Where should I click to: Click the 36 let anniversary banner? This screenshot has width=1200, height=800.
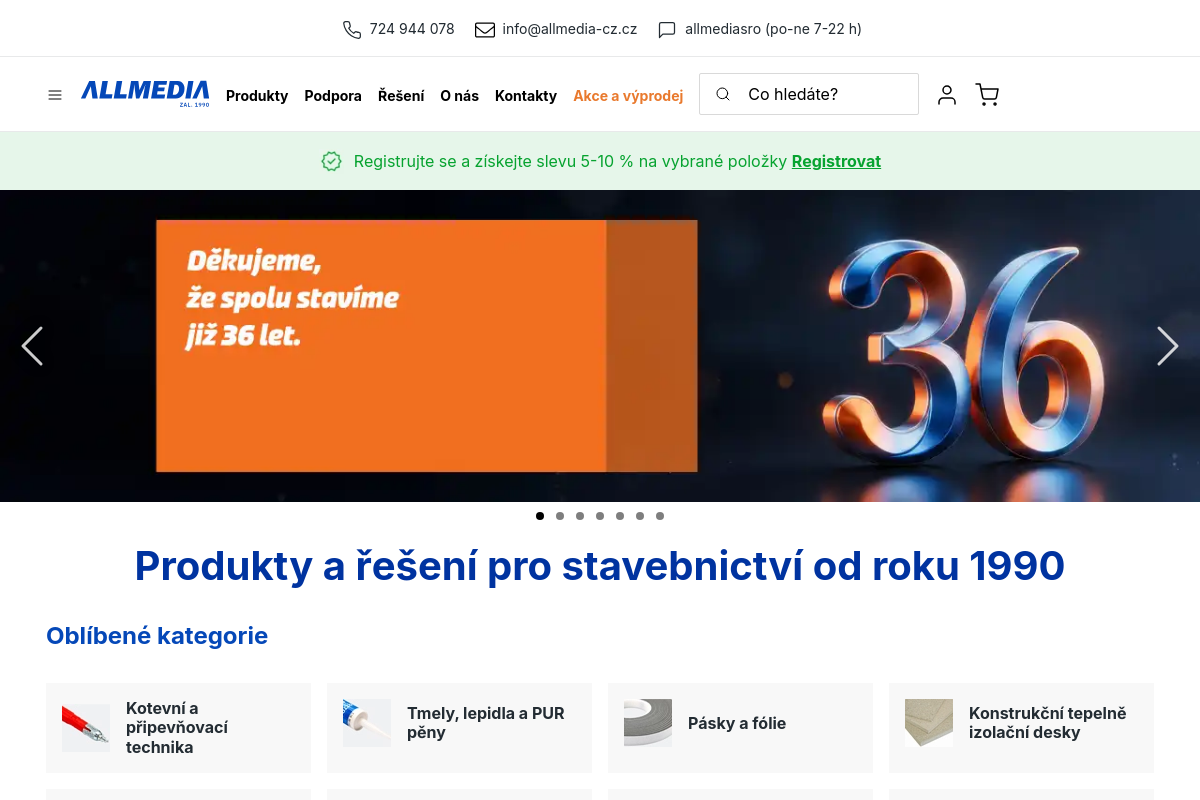(600, 346)
